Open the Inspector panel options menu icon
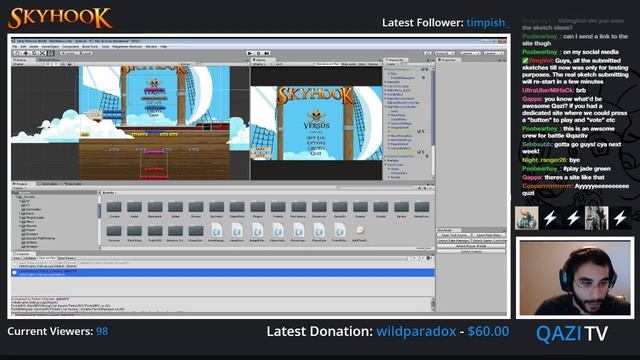Image resolution: width=640 pixels, height=360 pixels. tap(504, 60)
